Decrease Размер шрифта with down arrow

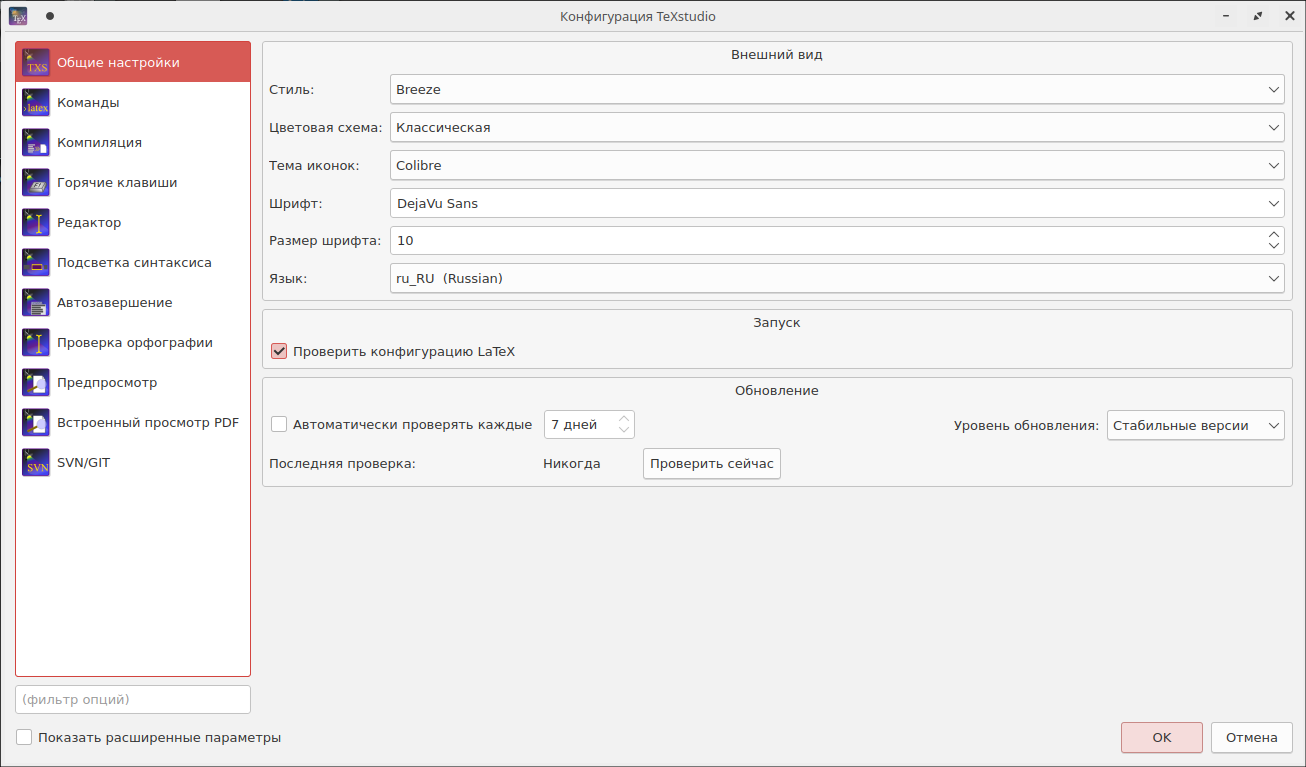point(1274,246)
